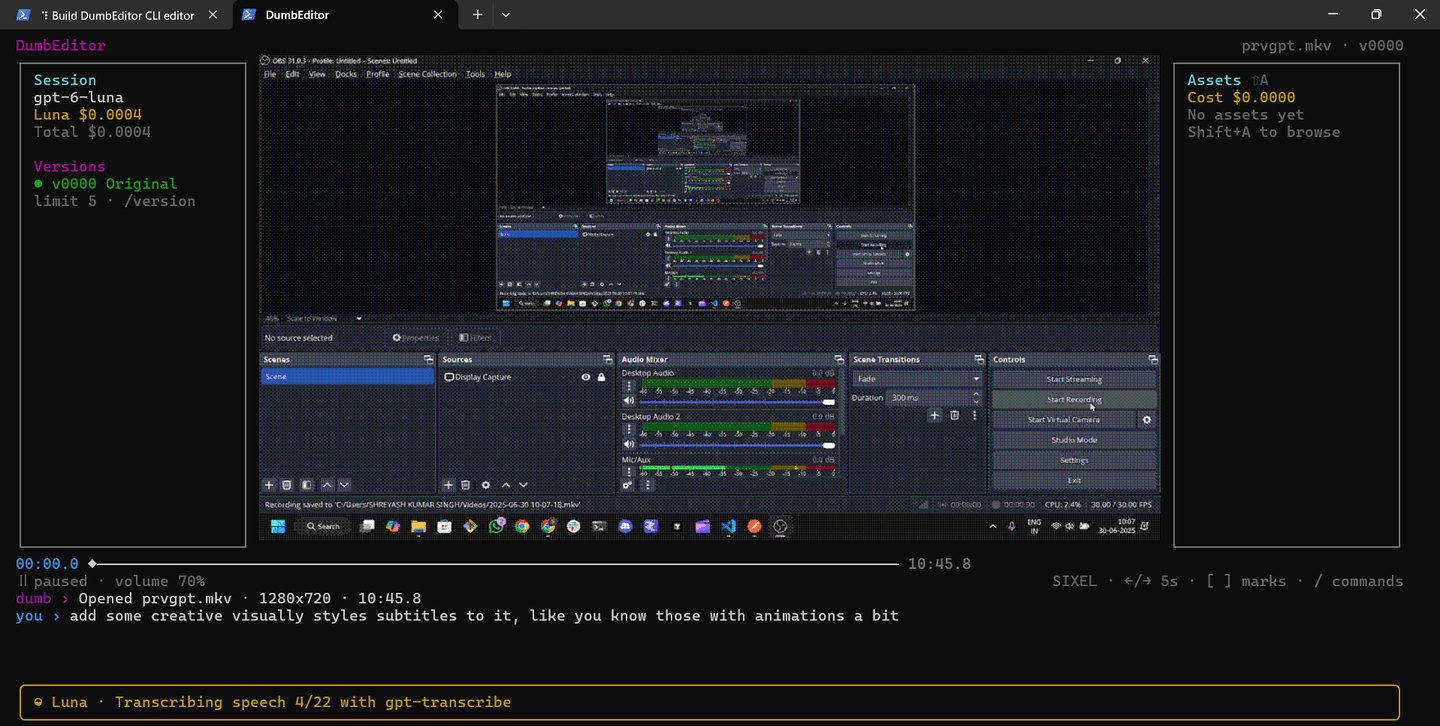1440x726 pixels.
Task: Click the Start Virtual Camera button
Action: click(x=1064, y=420)
